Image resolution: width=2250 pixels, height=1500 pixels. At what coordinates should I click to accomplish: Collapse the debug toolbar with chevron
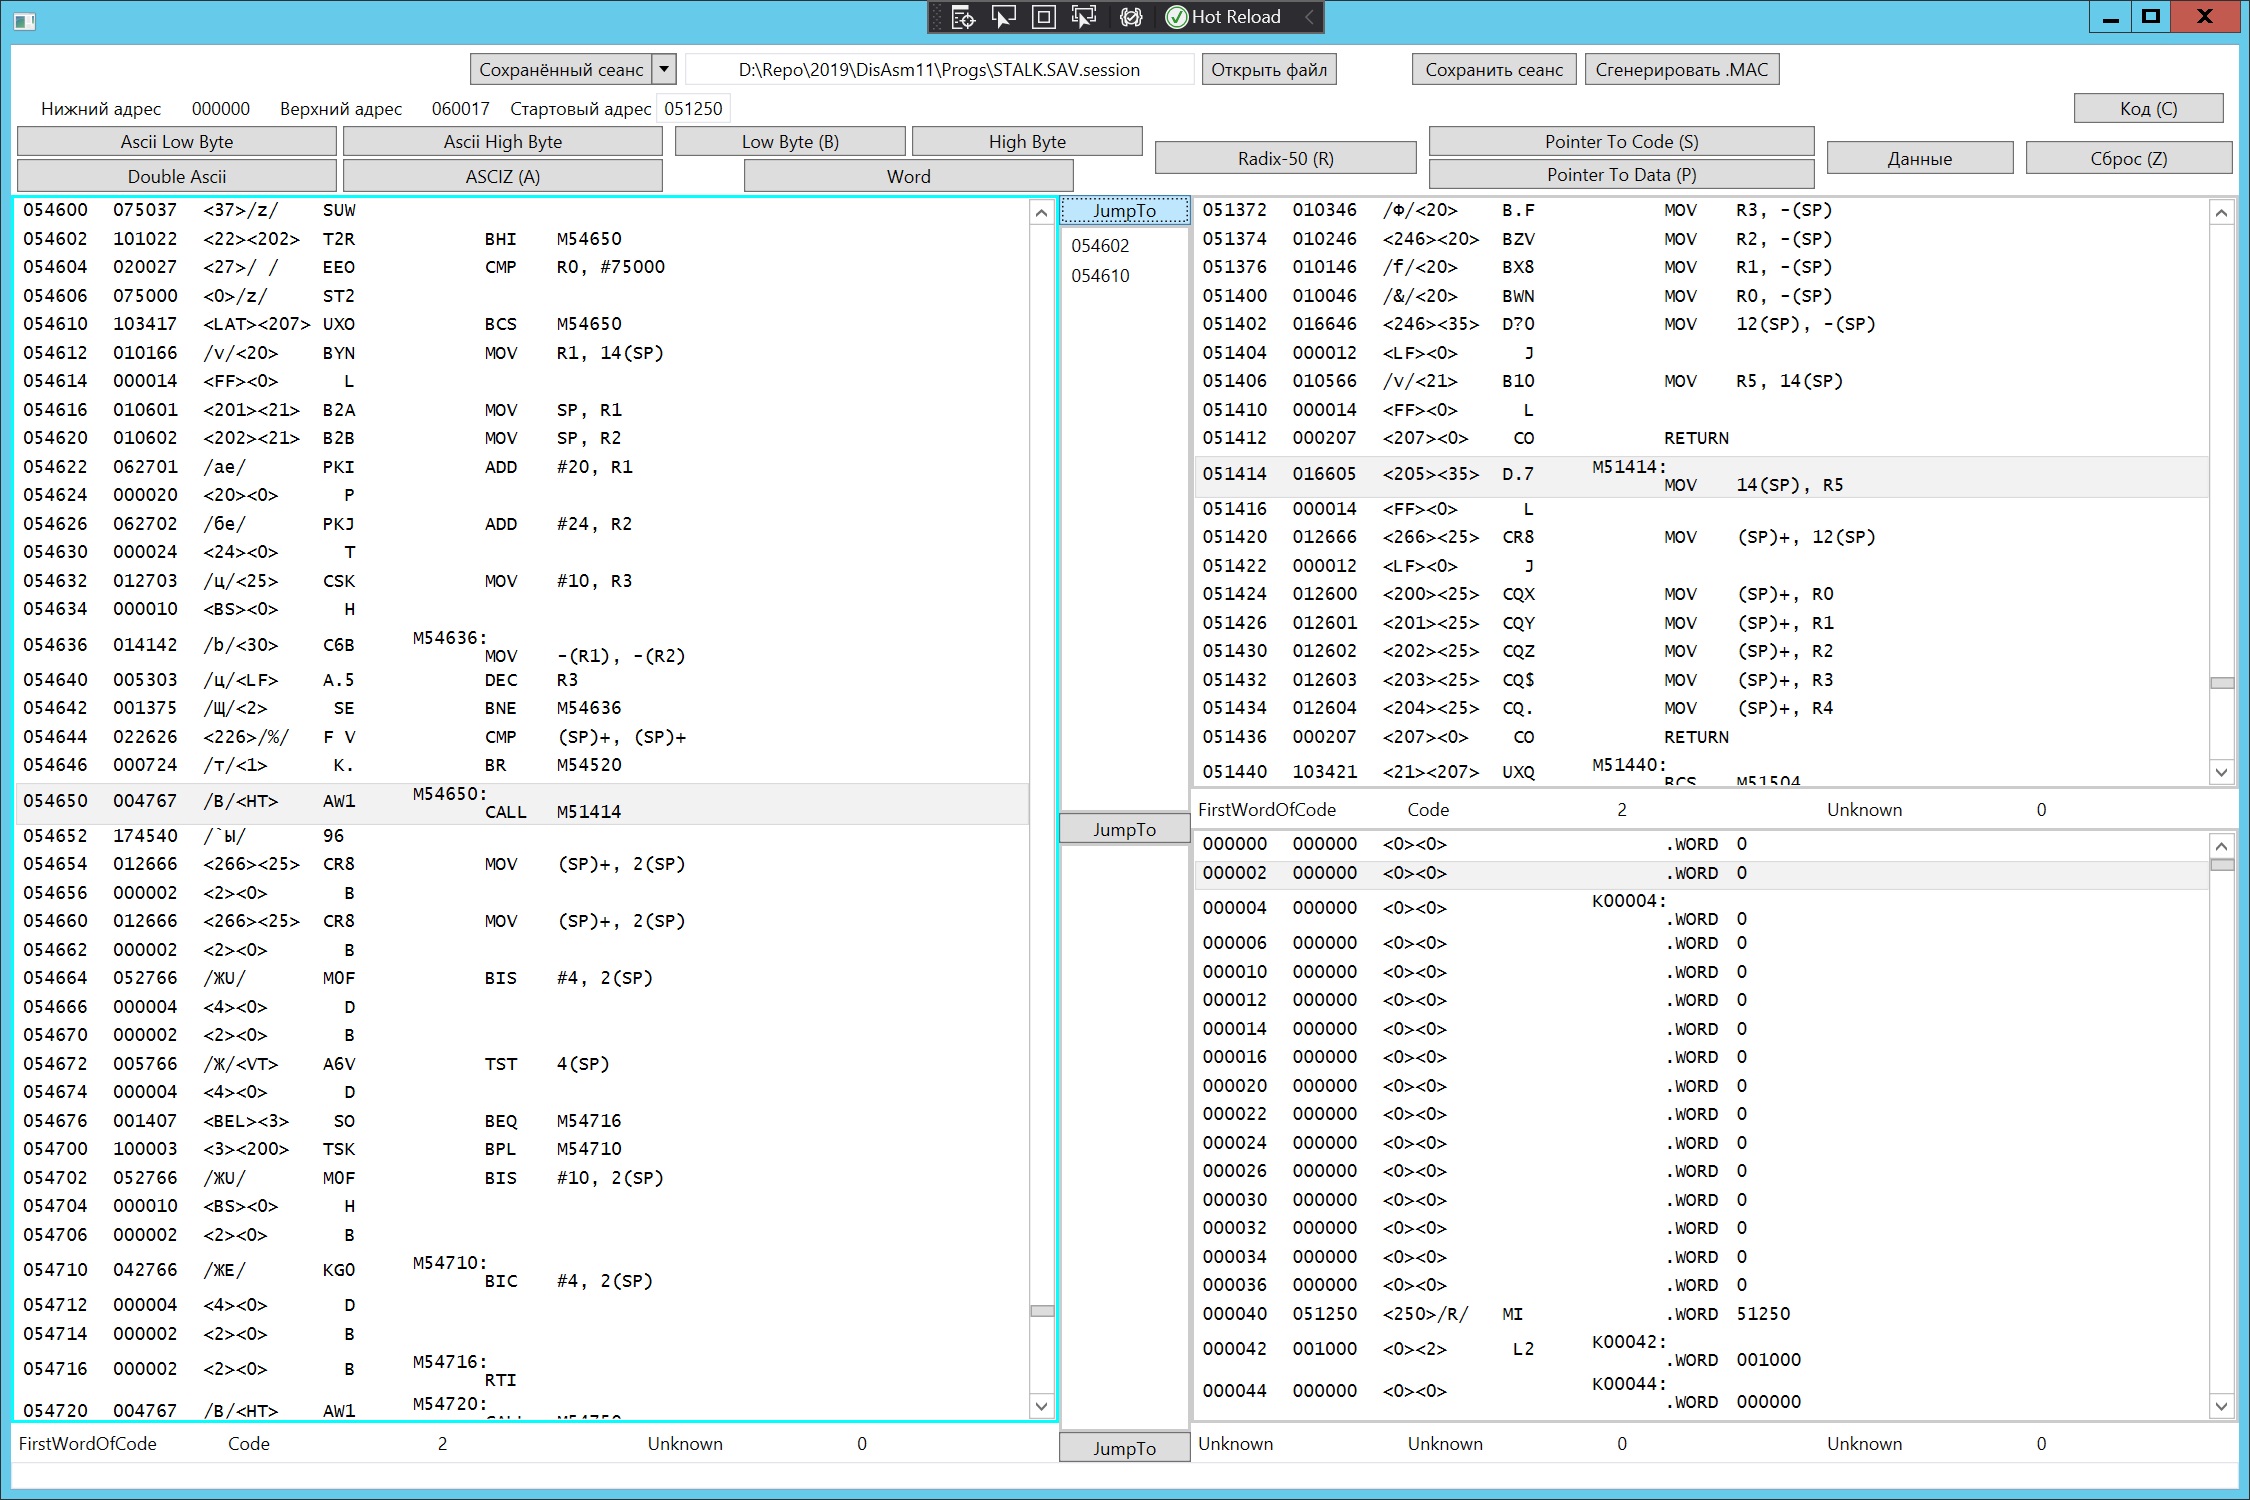[1309, 17]
